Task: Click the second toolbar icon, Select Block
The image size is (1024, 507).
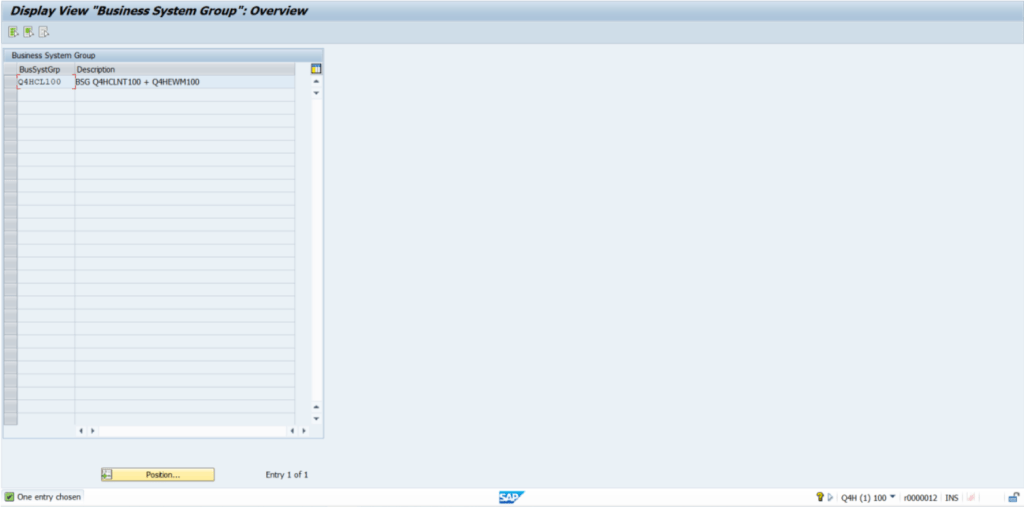Action: (28, 32)
